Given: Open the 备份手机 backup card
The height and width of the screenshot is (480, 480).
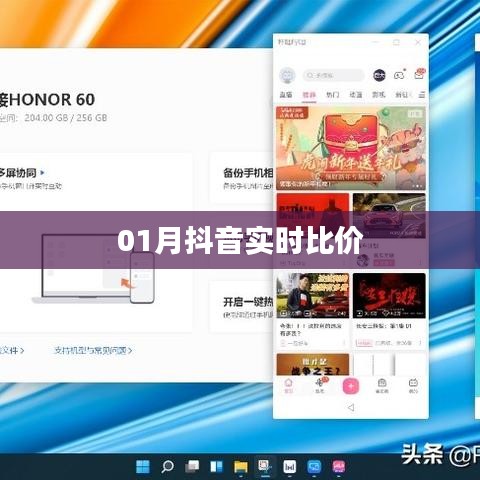Looking at the screenshot, I should click(x=242, y=178).
